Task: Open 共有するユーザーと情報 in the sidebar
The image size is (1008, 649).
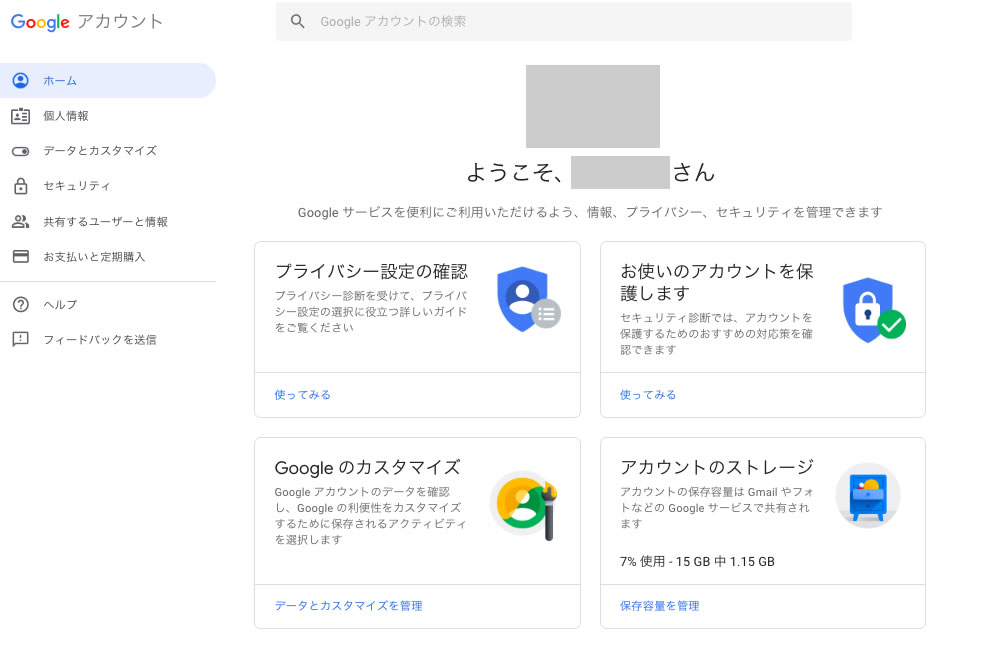Action: [105, 221]
